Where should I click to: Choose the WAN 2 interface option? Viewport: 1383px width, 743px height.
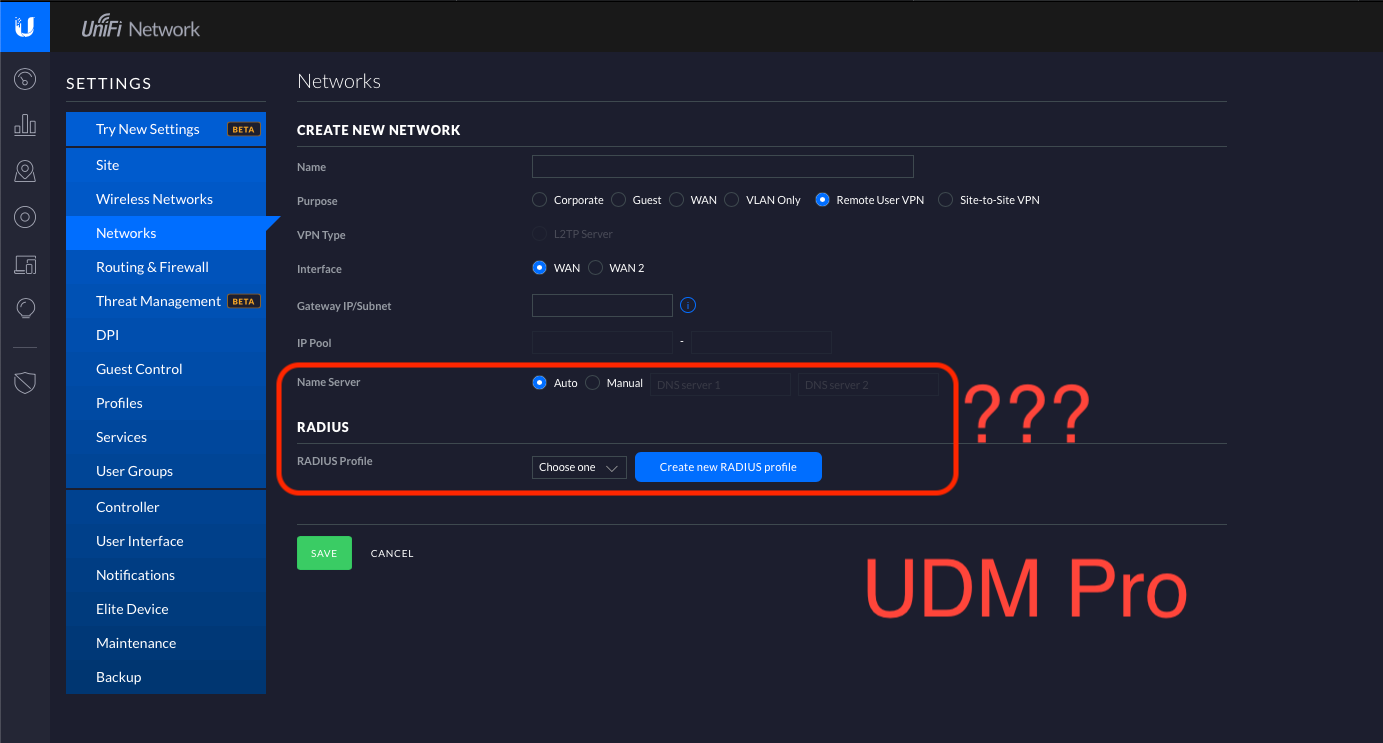point(596,268)
